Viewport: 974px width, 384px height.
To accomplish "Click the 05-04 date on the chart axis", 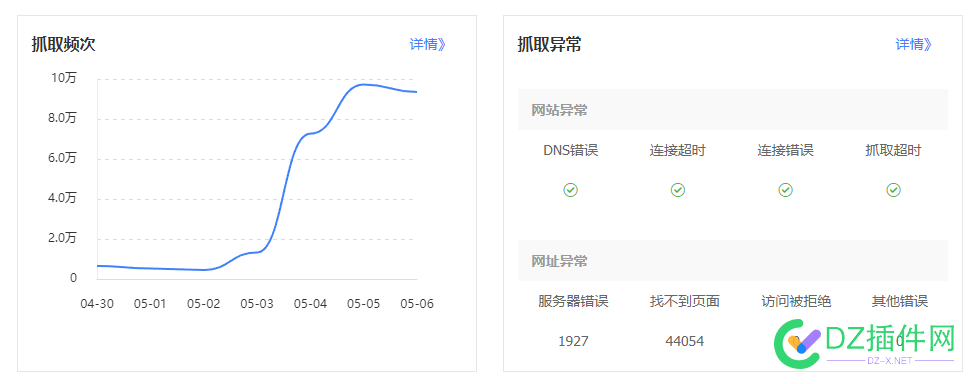I will point(311,304).
